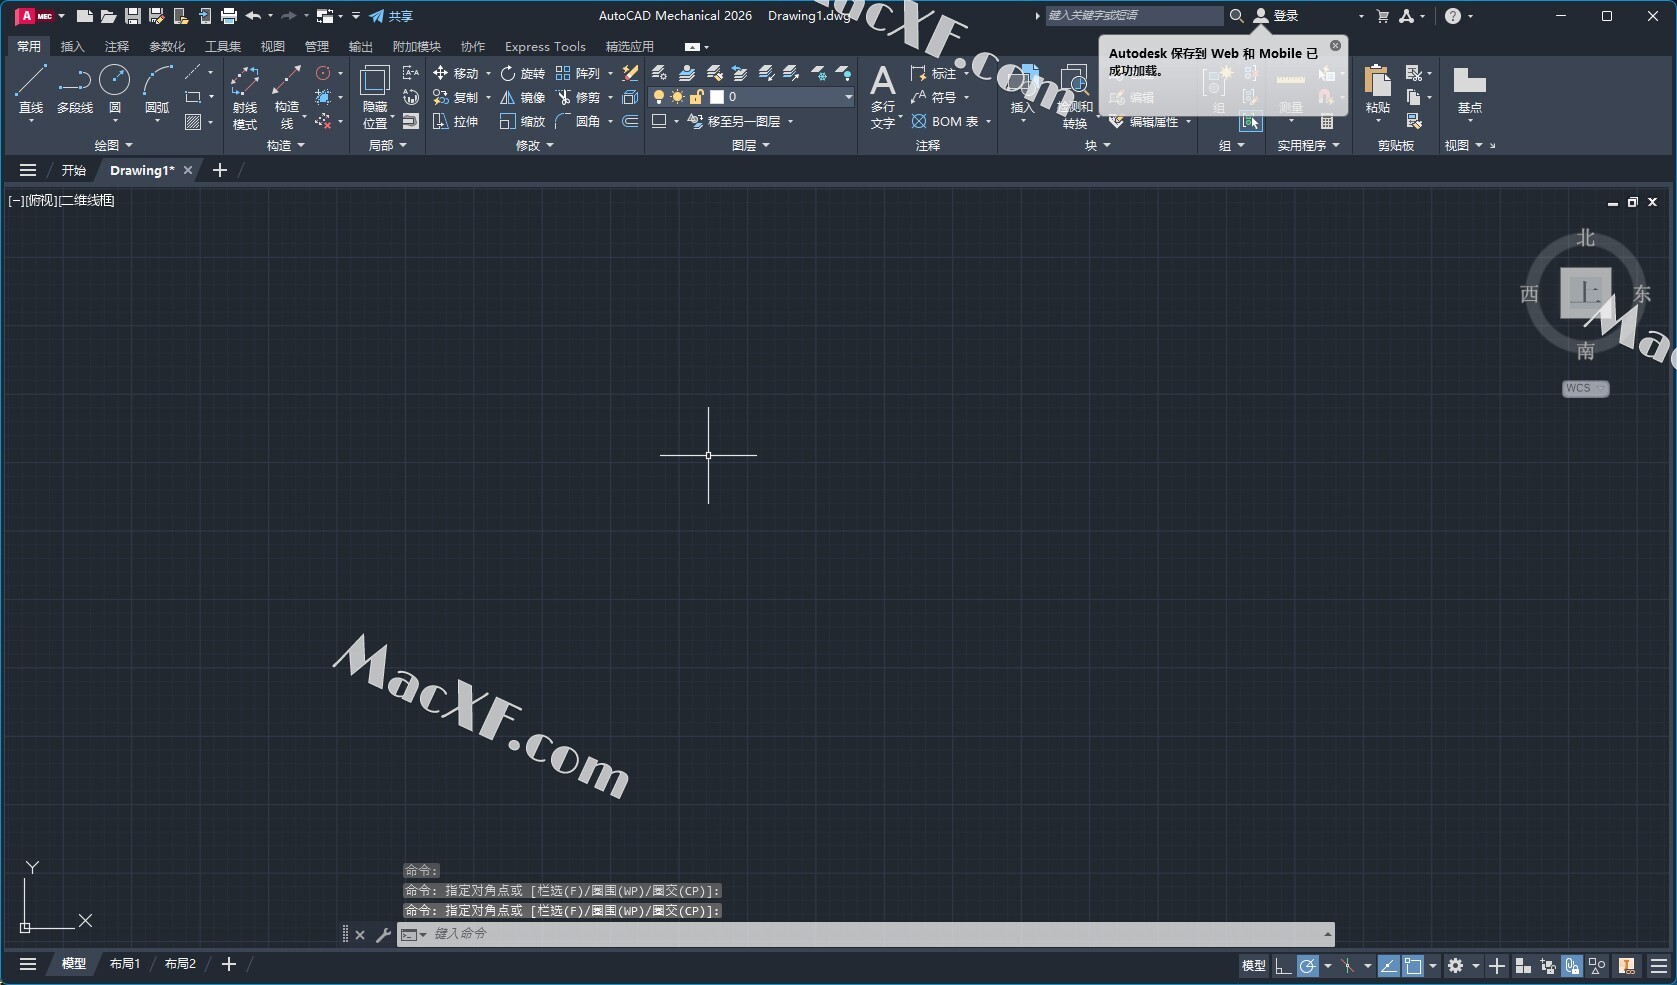Toggle ortho mode in the status bar

pos(1283,966)
